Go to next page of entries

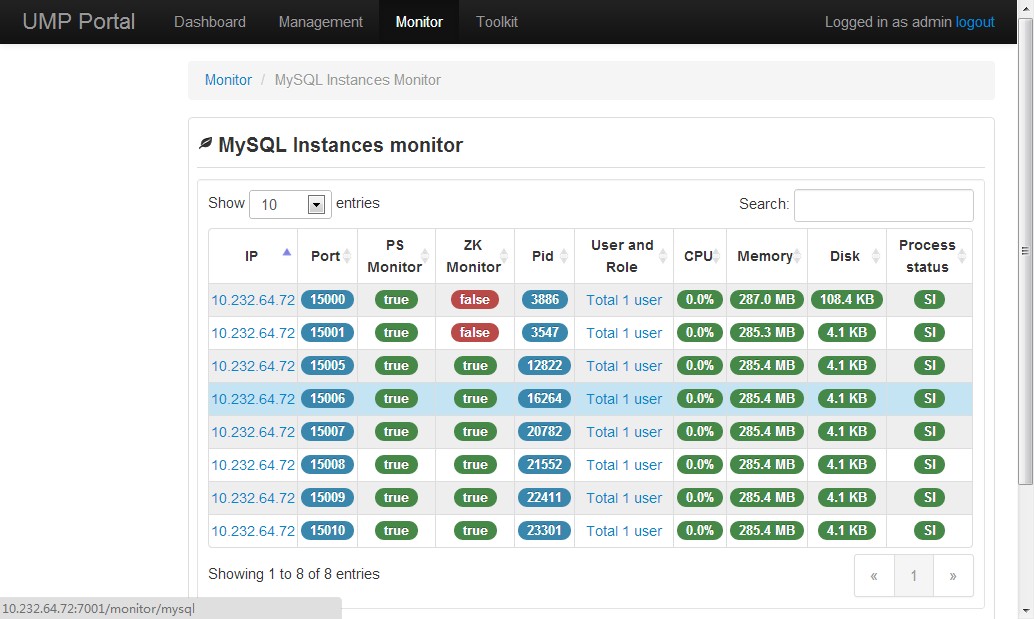(953, 575)
